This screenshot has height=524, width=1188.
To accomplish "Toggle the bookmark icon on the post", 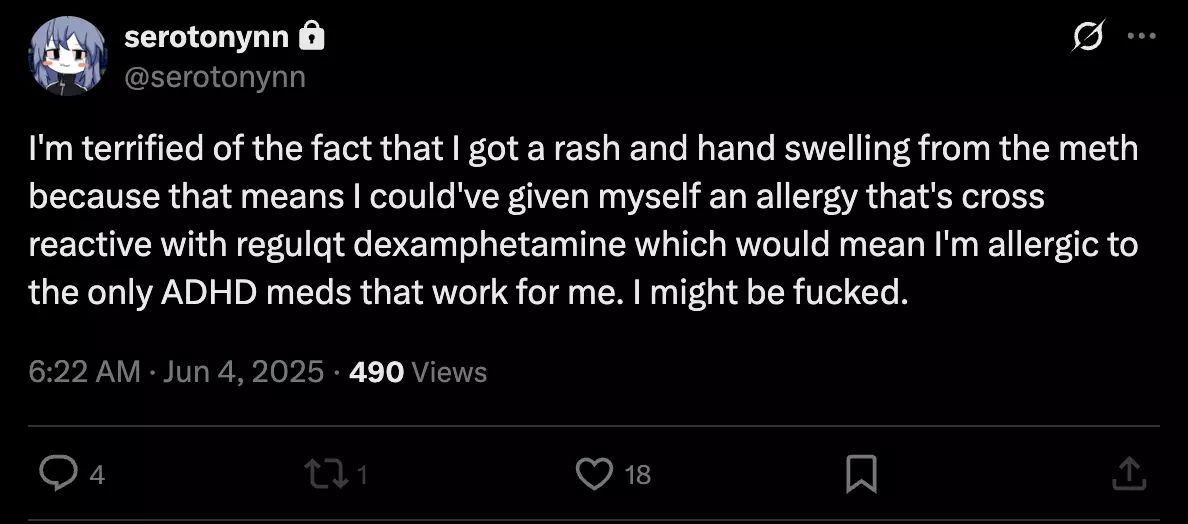I will coord(861,473).
